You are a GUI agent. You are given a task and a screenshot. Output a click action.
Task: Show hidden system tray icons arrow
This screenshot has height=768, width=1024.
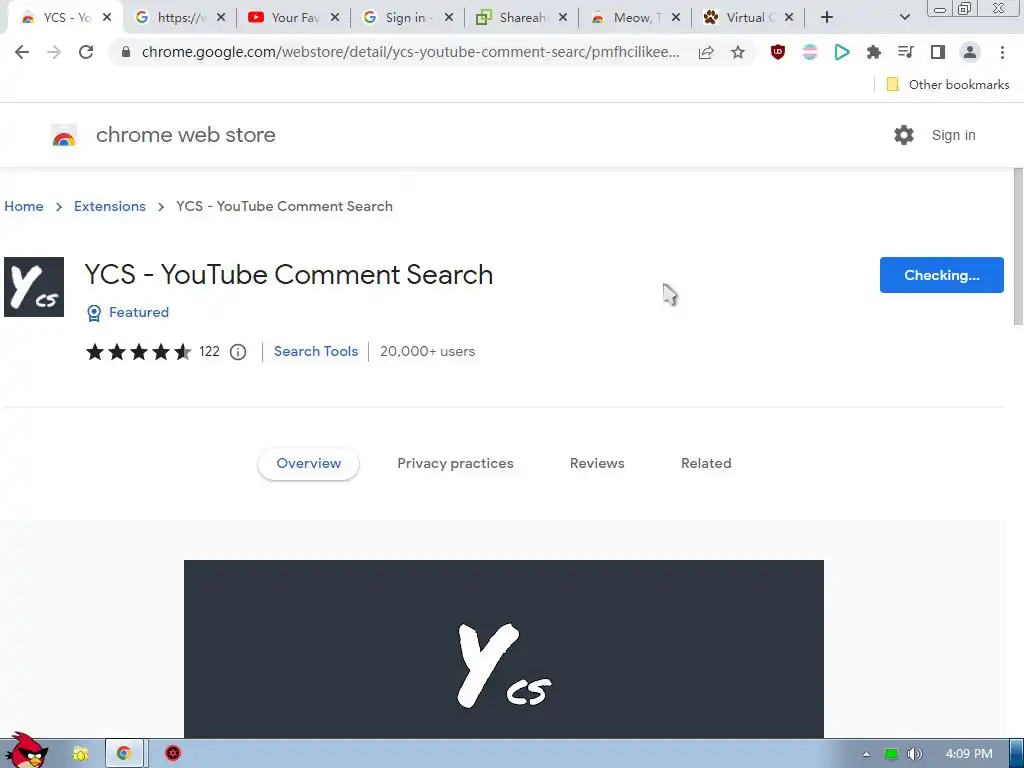click(866, 754)
